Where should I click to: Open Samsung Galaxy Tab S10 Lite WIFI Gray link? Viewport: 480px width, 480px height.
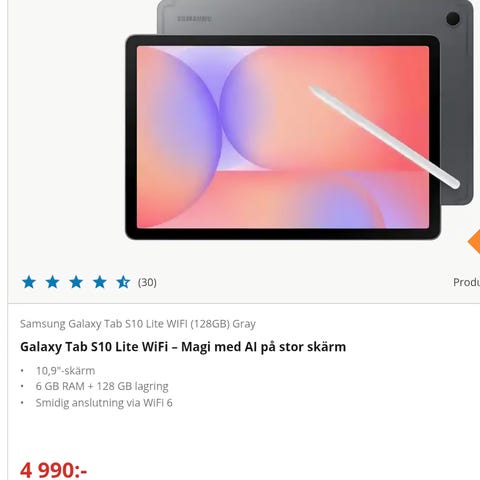tap(138, 324)
